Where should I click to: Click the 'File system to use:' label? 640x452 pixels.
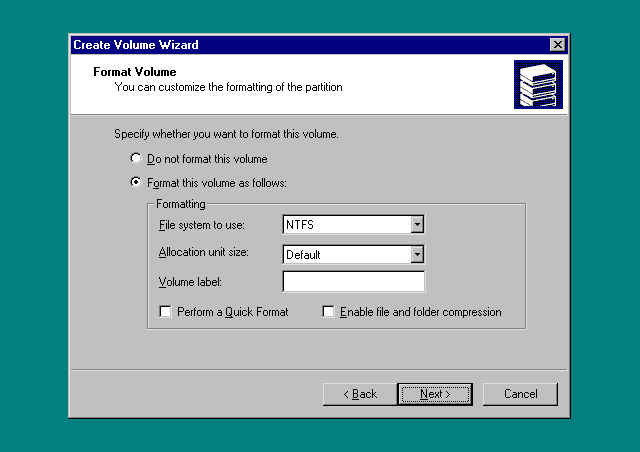pos(201,226)
